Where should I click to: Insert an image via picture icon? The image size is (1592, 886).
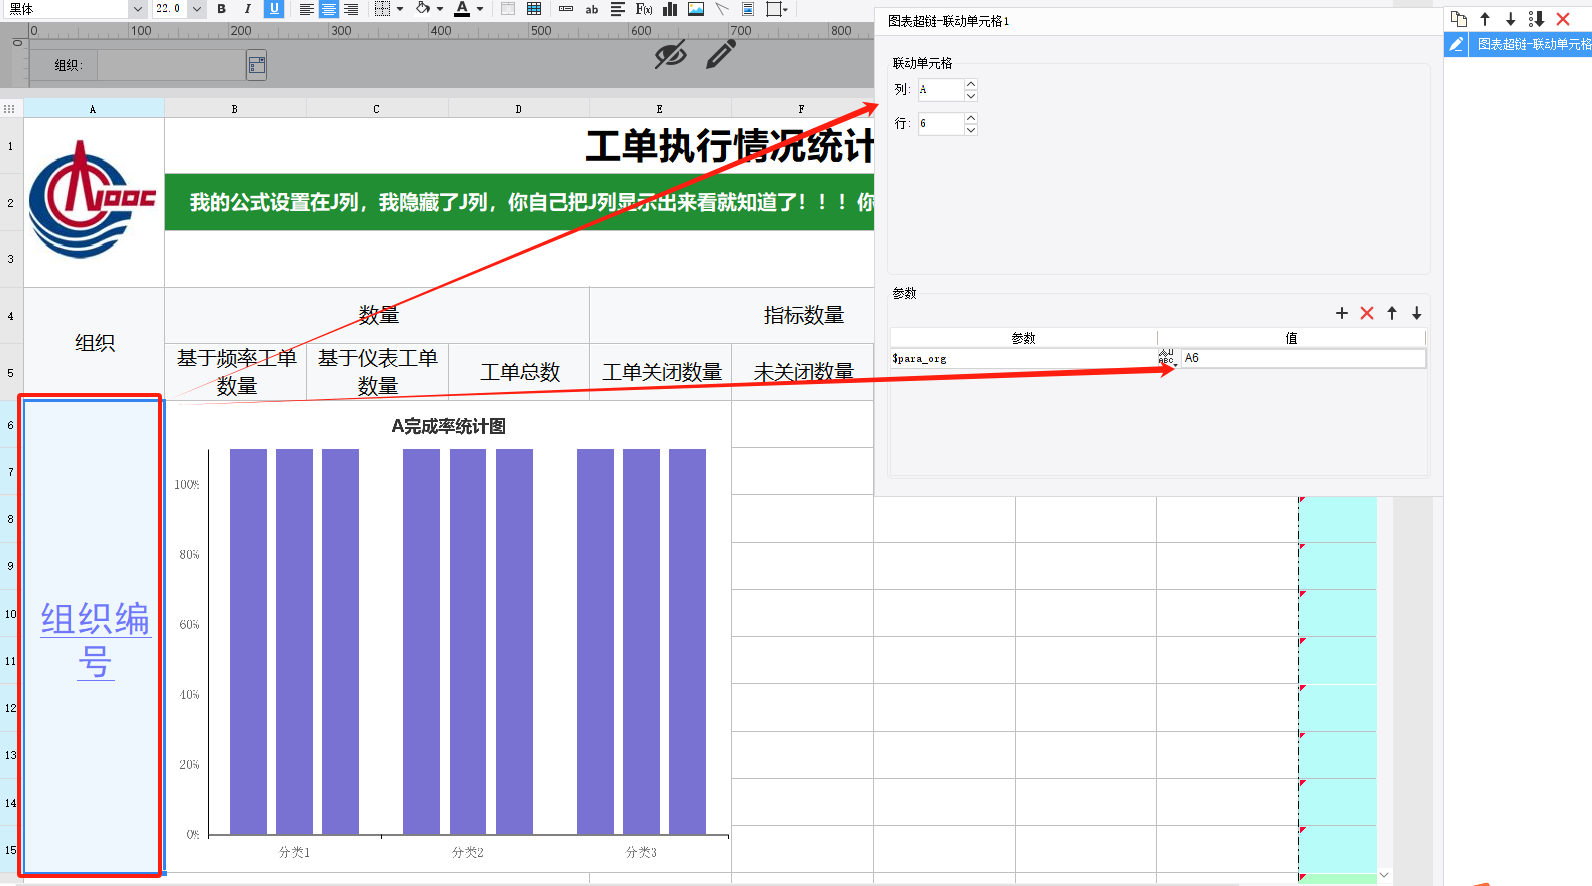pos(696,9)
